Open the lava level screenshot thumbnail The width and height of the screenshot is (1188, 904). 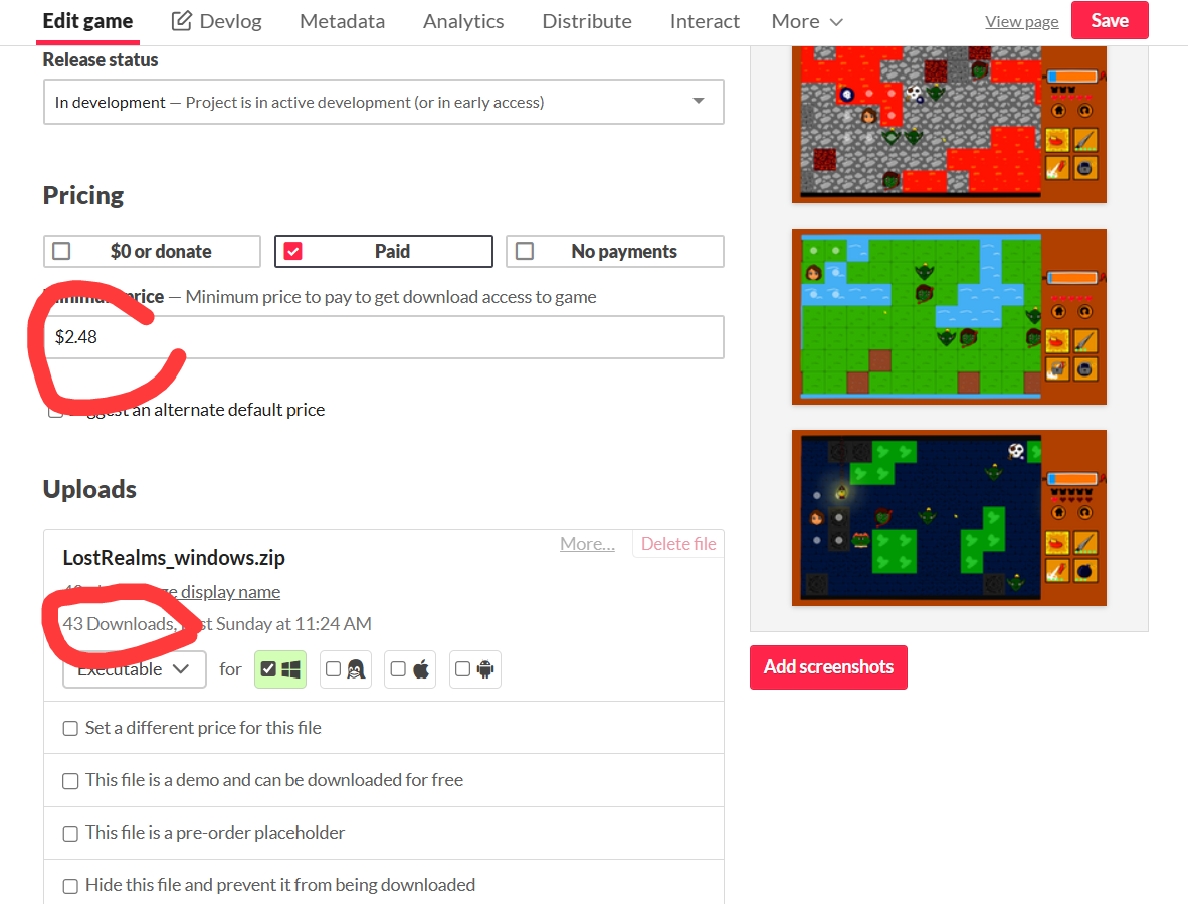pyautogui.click(x=948, y=122)
